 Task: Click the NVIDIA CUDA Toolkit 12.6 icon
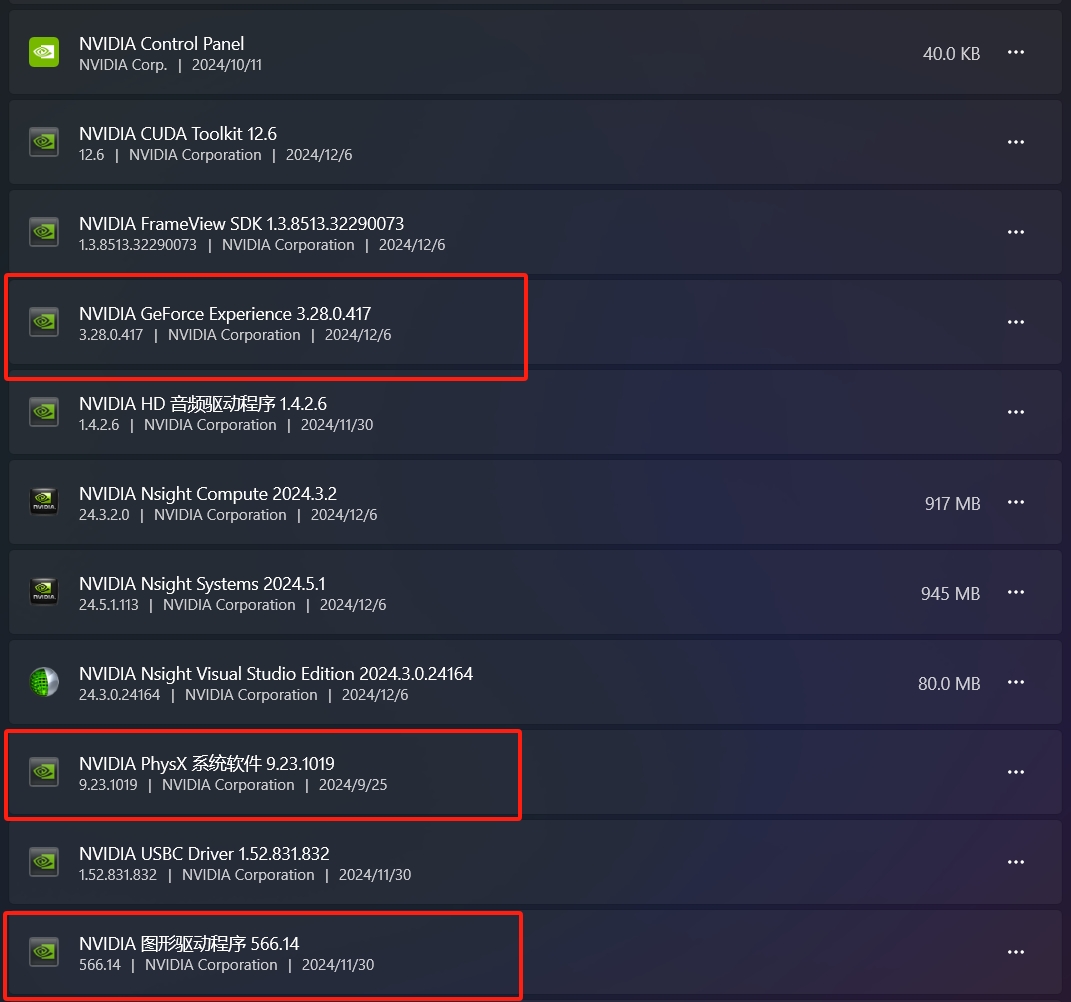click(44, 142)
